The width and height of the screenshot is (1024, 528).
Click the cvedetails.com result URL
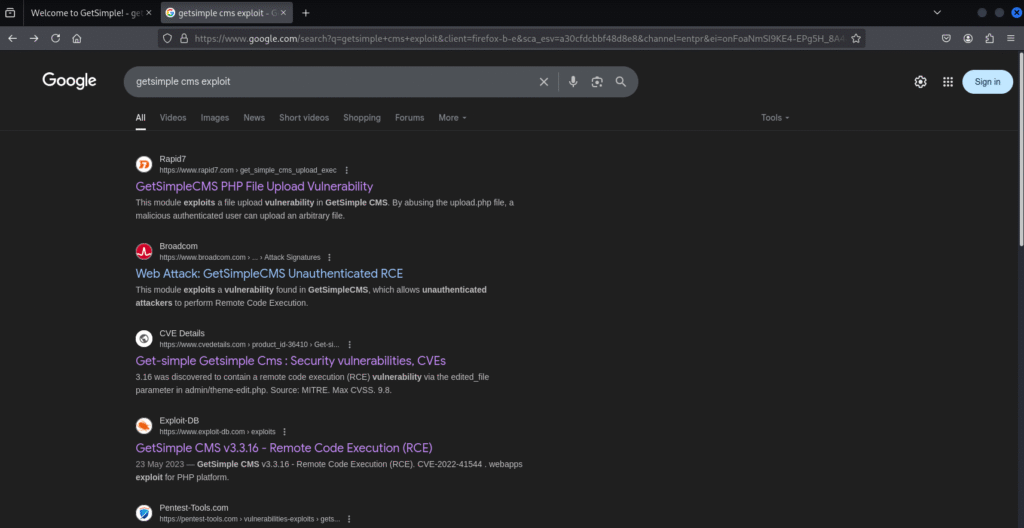[249, 344]
